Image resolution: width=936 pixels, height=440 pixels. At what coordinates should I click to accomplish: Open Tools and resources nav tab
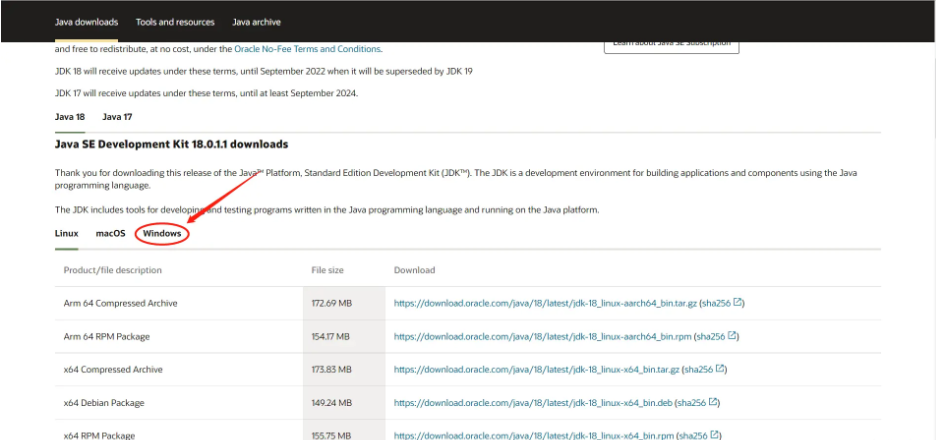point(175,22)
